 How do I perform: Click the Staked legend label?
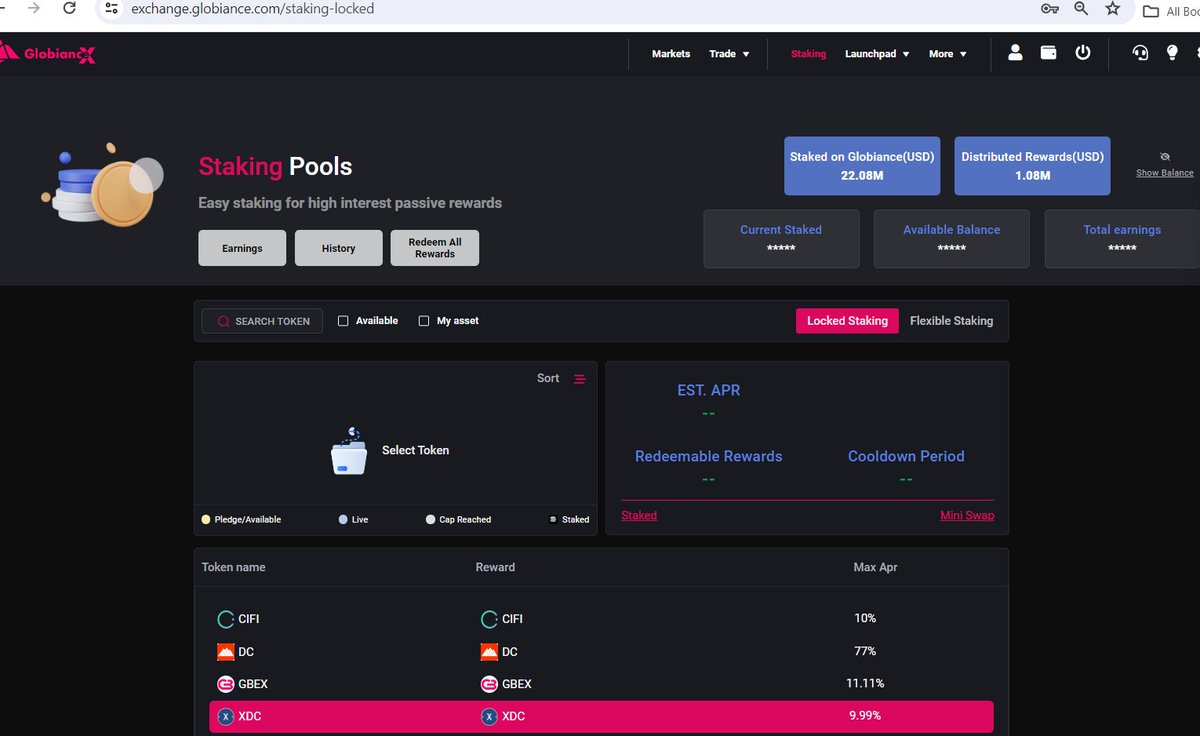[x=575, y=520]
